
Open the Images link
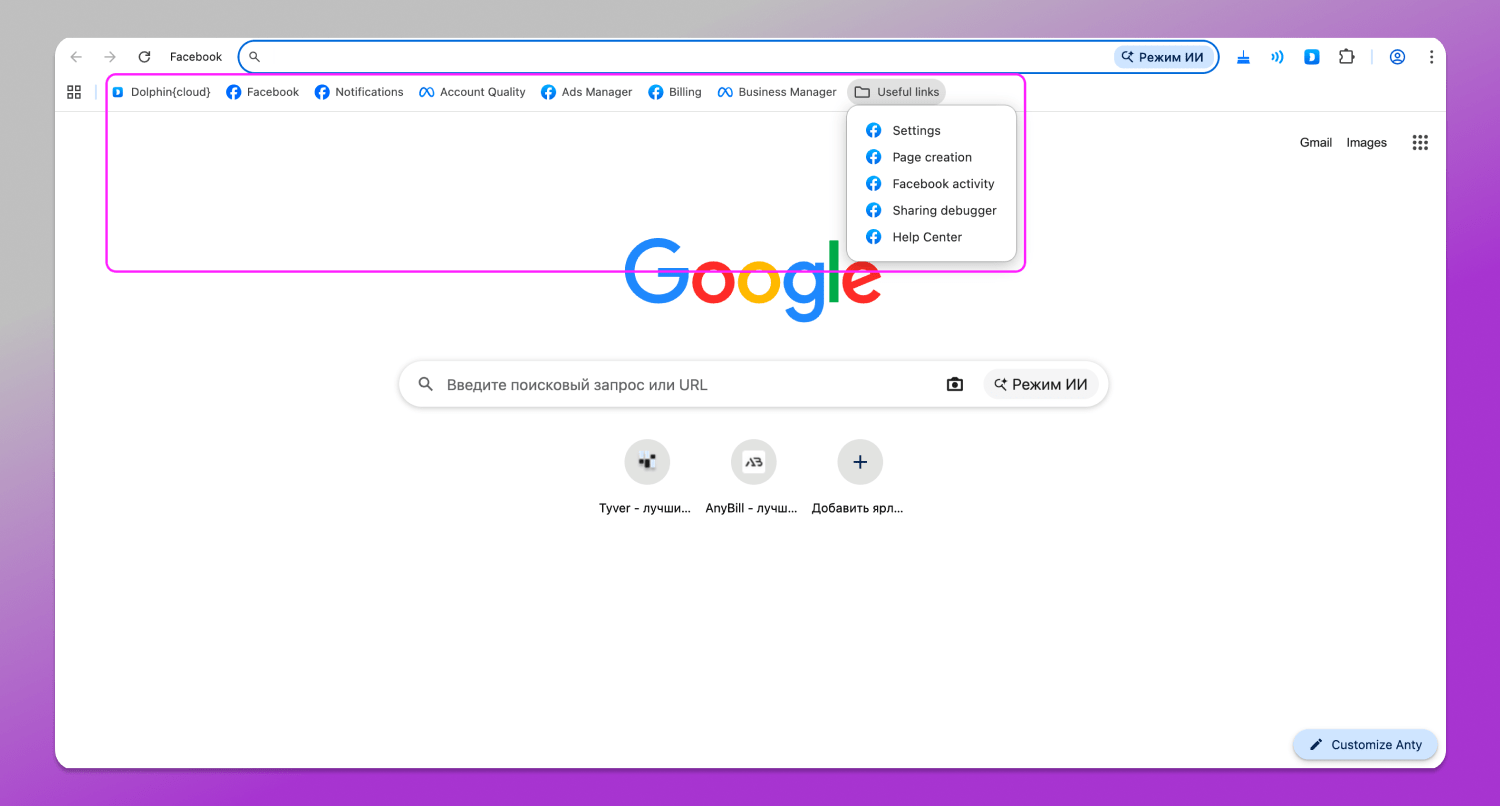1366,143
